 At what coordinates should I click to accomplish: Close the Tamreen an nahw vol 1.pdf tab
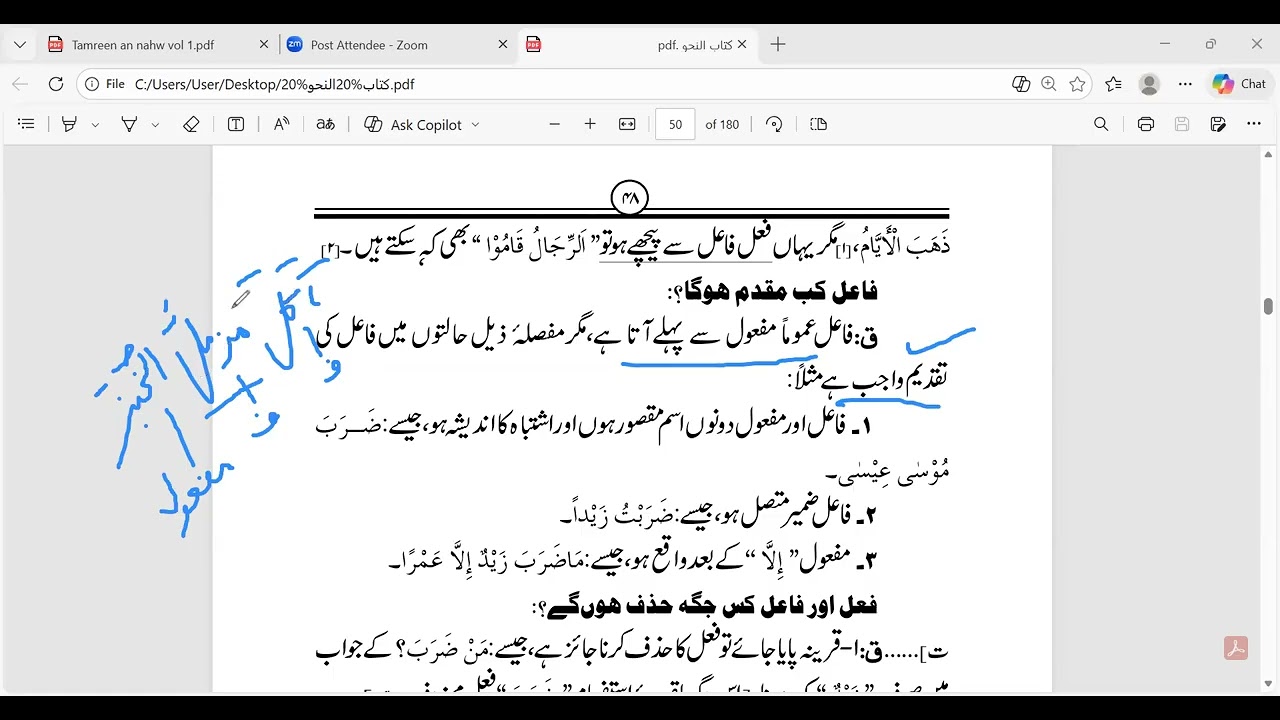click(x=264, y=44)
